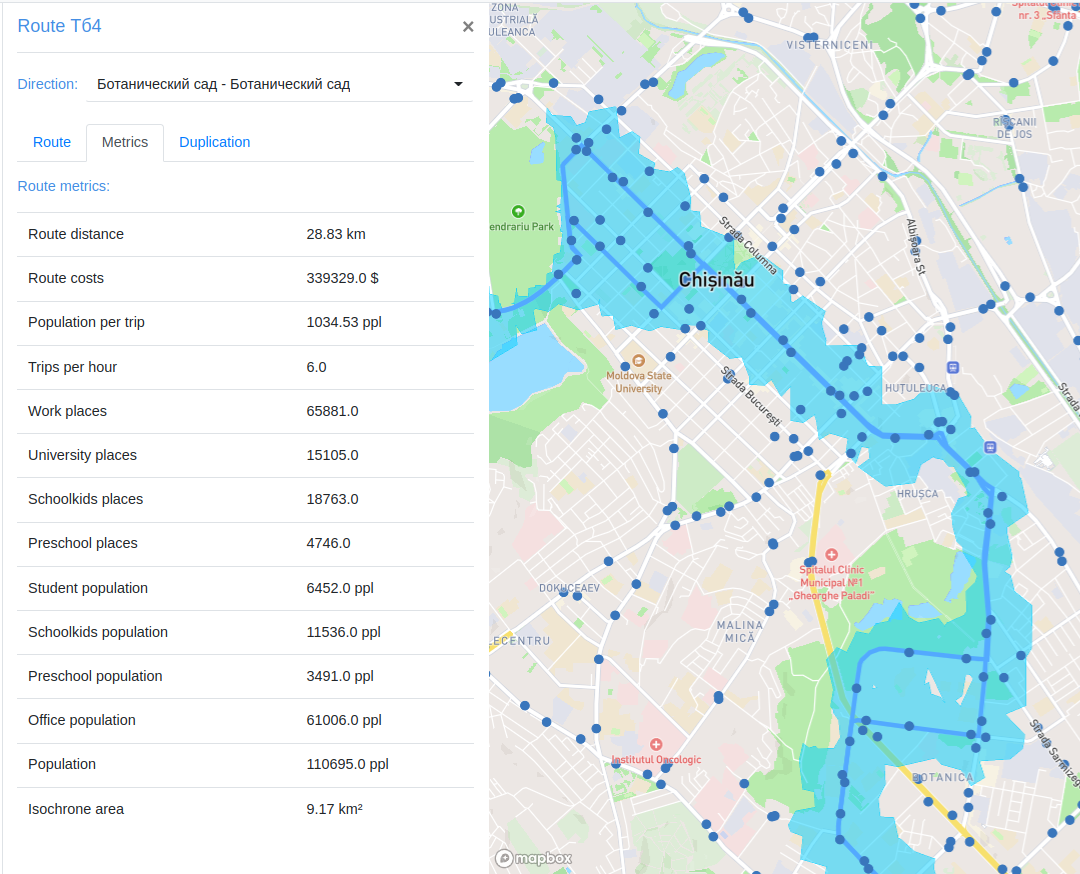Viewport: 1080px width, 874px height.
Task: Click the value '339329.0 $'
Action: pos(342,278)
